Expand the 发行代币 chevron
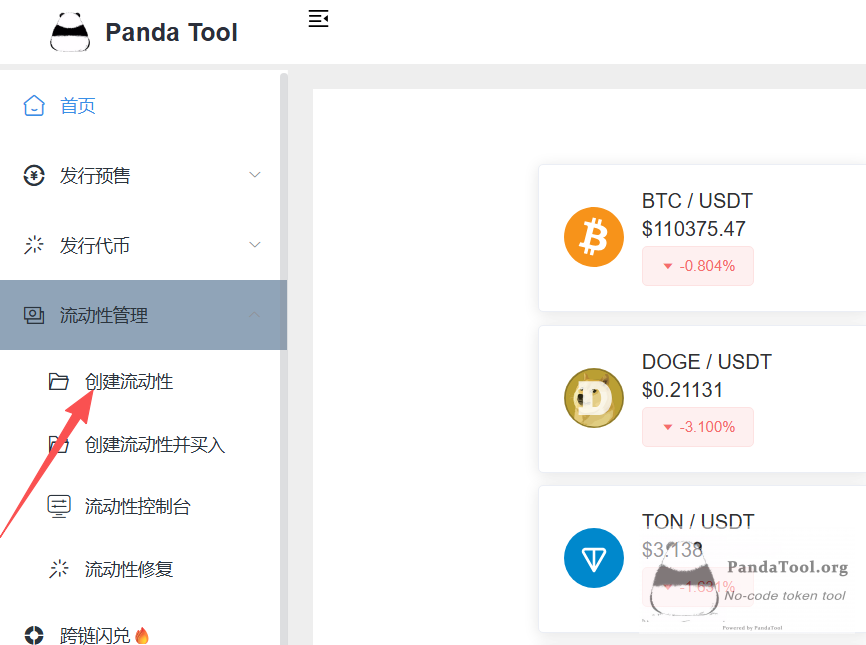 [x=255, y=245]
